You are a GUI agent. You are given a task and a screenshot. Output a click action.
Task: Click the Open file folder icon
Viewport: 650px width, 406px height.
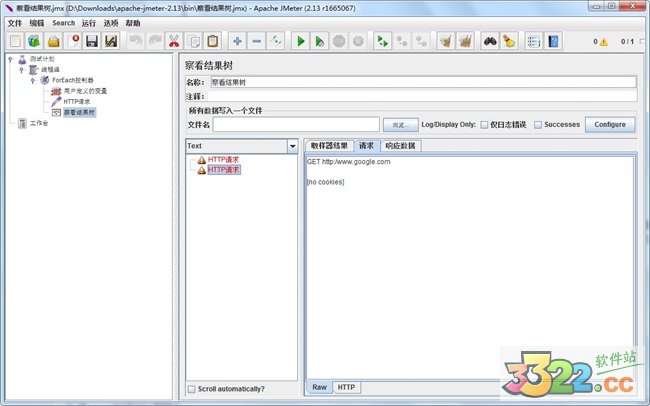pyautogui.click(x=53, y=41)
